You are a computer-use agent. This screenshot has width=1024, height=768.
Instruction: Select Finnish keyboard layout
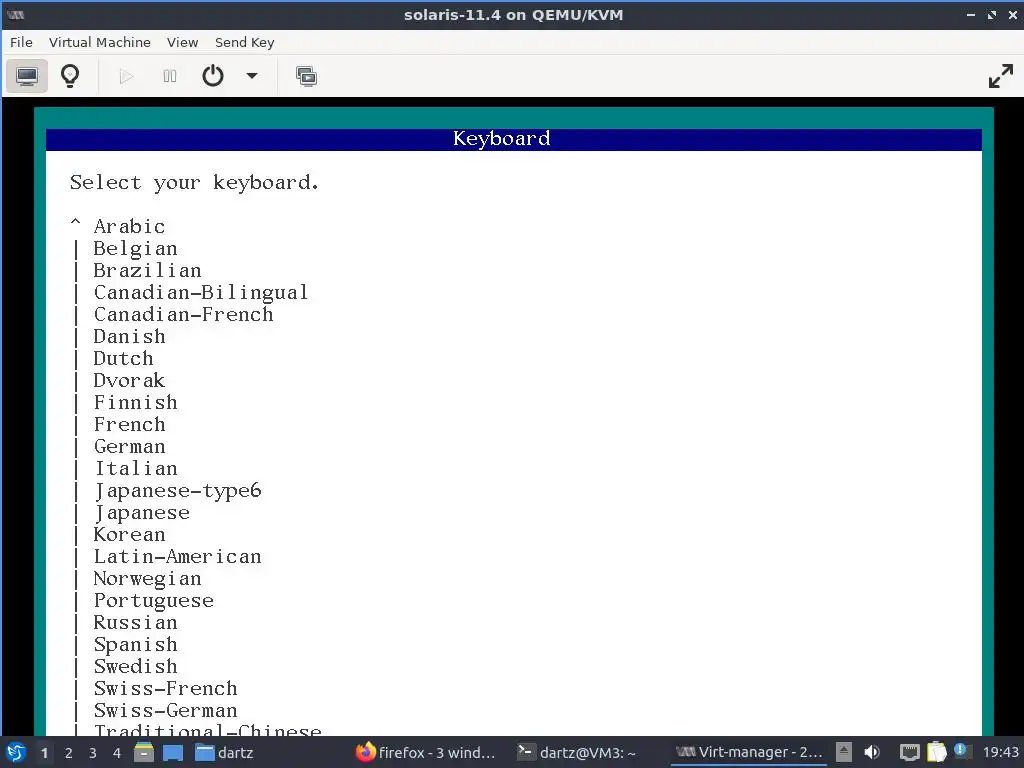[x=135, y=402]
